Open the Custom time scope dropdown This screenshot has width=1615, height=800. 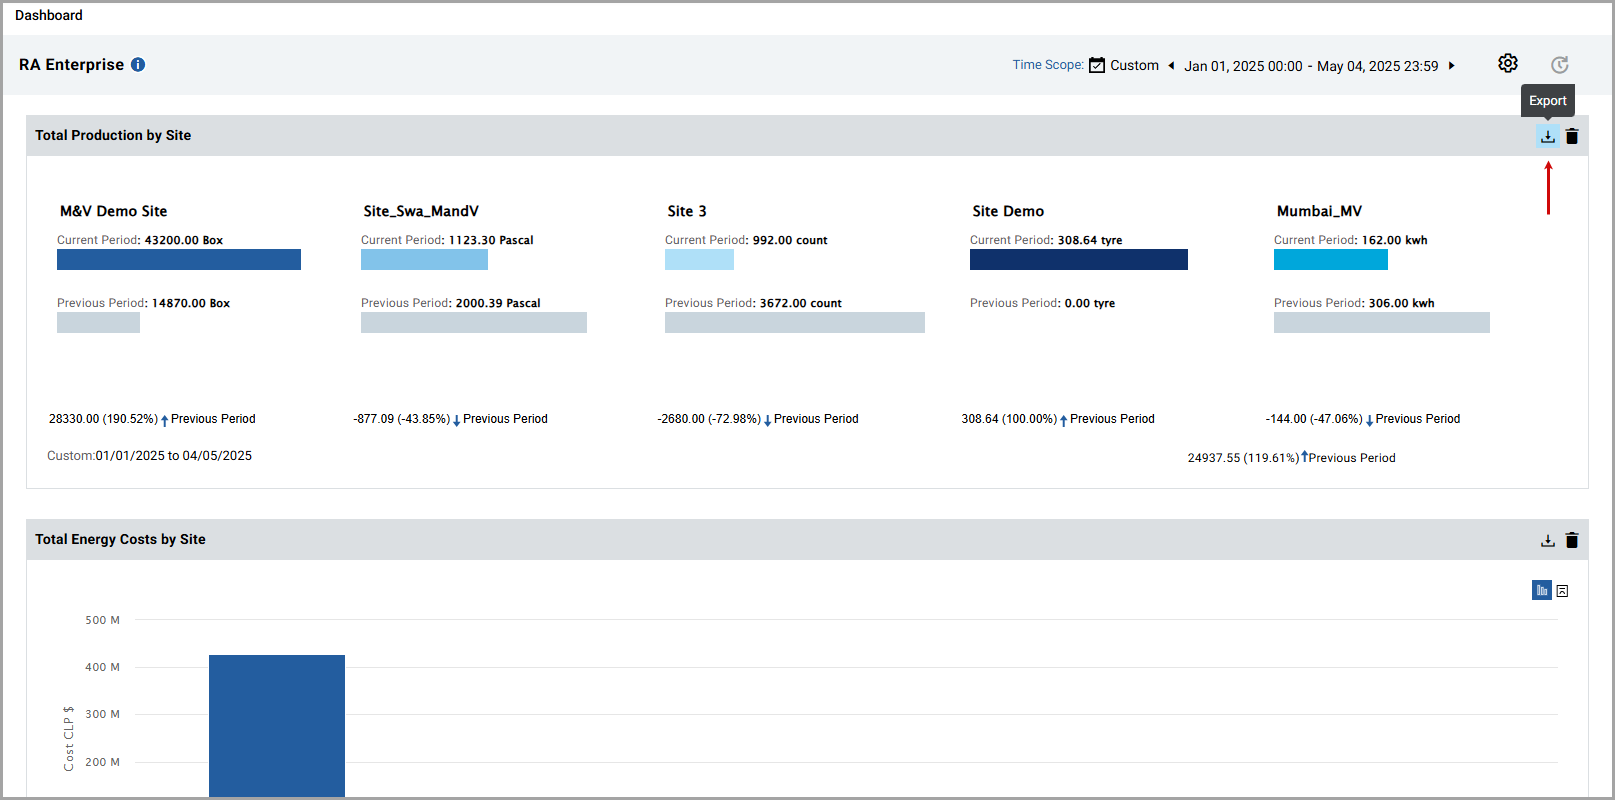coord(1134,66)
